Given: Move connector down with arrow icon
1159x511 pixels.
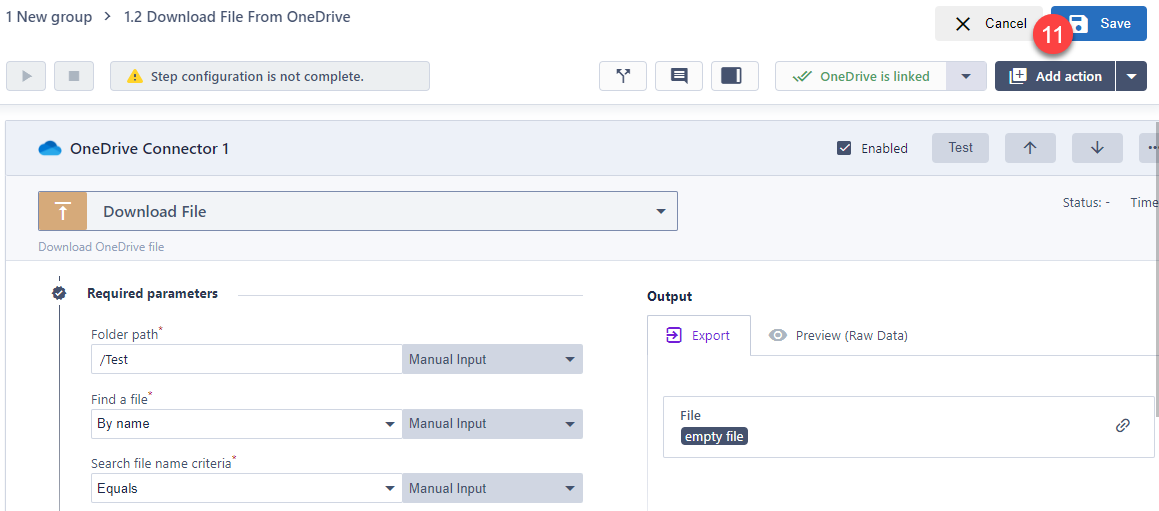Looking at the screenshot, I should (1097, 148).
